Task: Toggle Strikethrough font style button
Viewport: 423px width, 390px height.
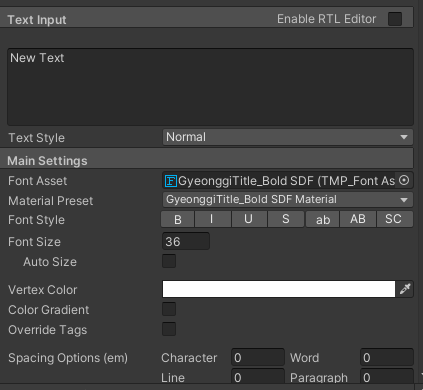Action: point(286,219)
